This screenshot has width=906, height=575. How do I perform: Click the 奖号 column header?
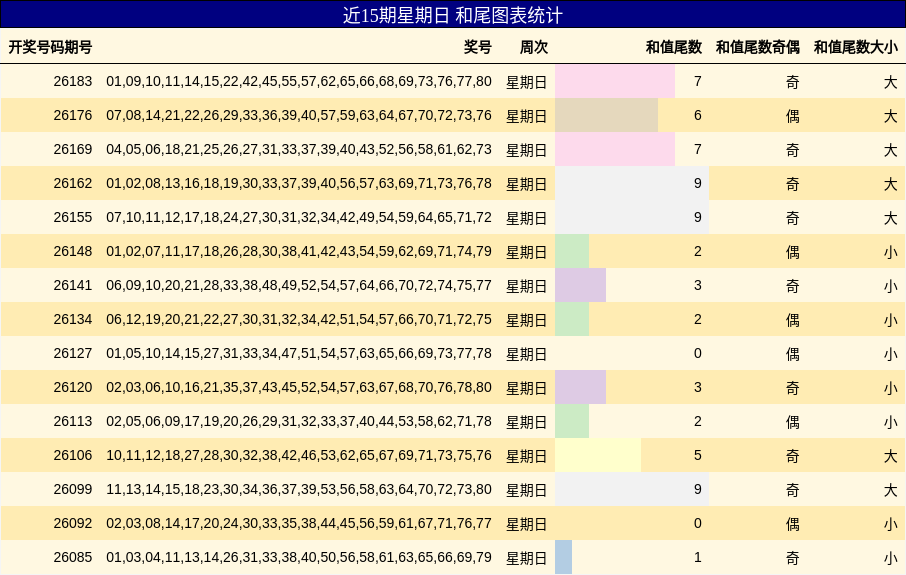click(x=477, y=47)
